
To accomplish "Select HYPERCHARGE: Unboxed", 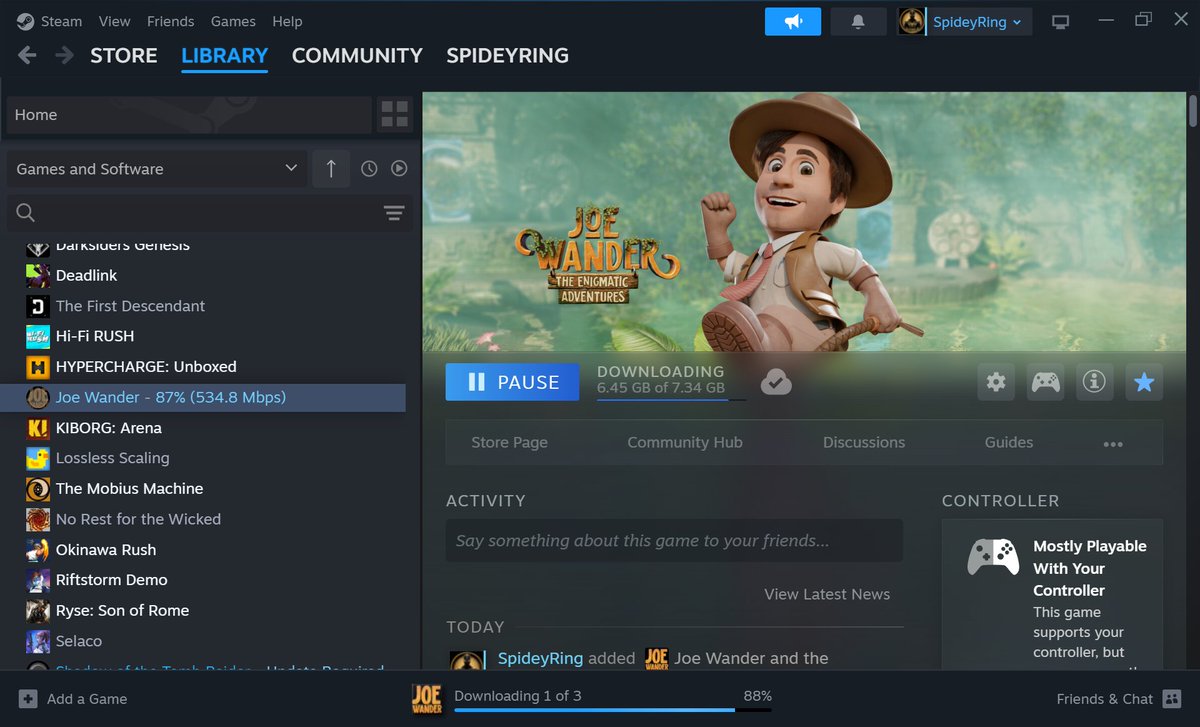I will point(146,367).
